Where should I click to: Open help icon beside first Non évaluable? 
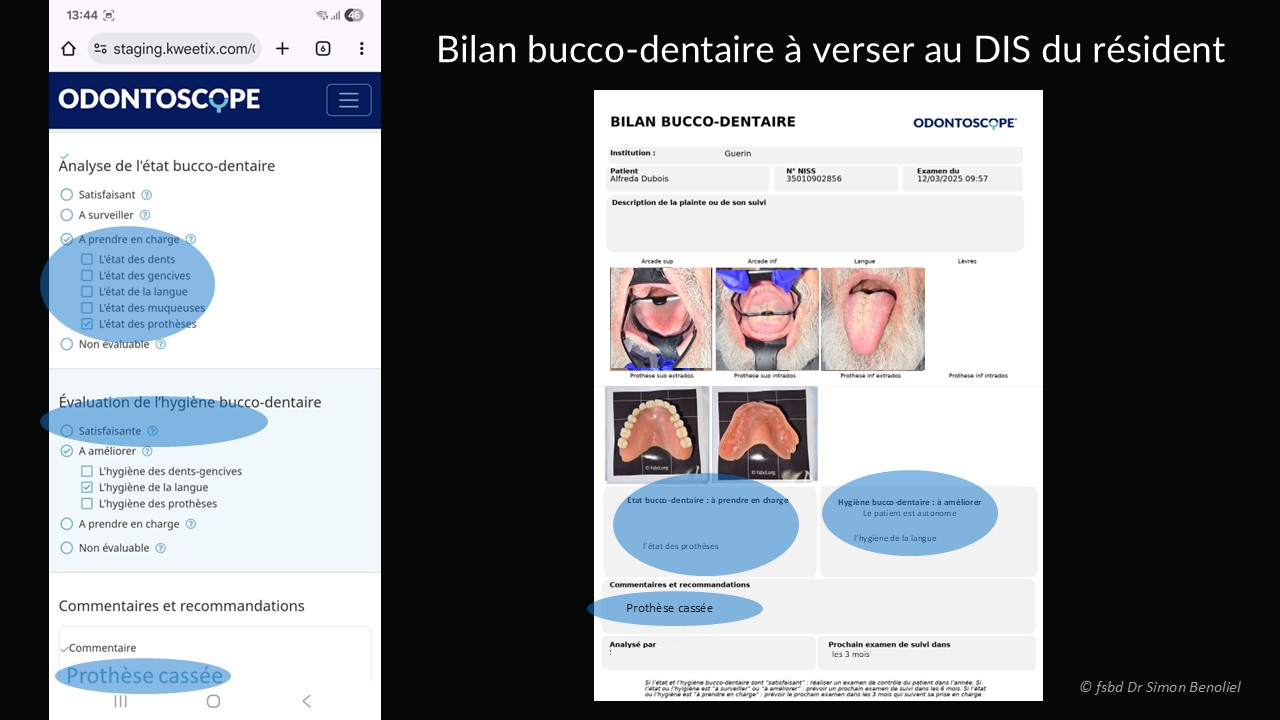[x=160, y=344]
